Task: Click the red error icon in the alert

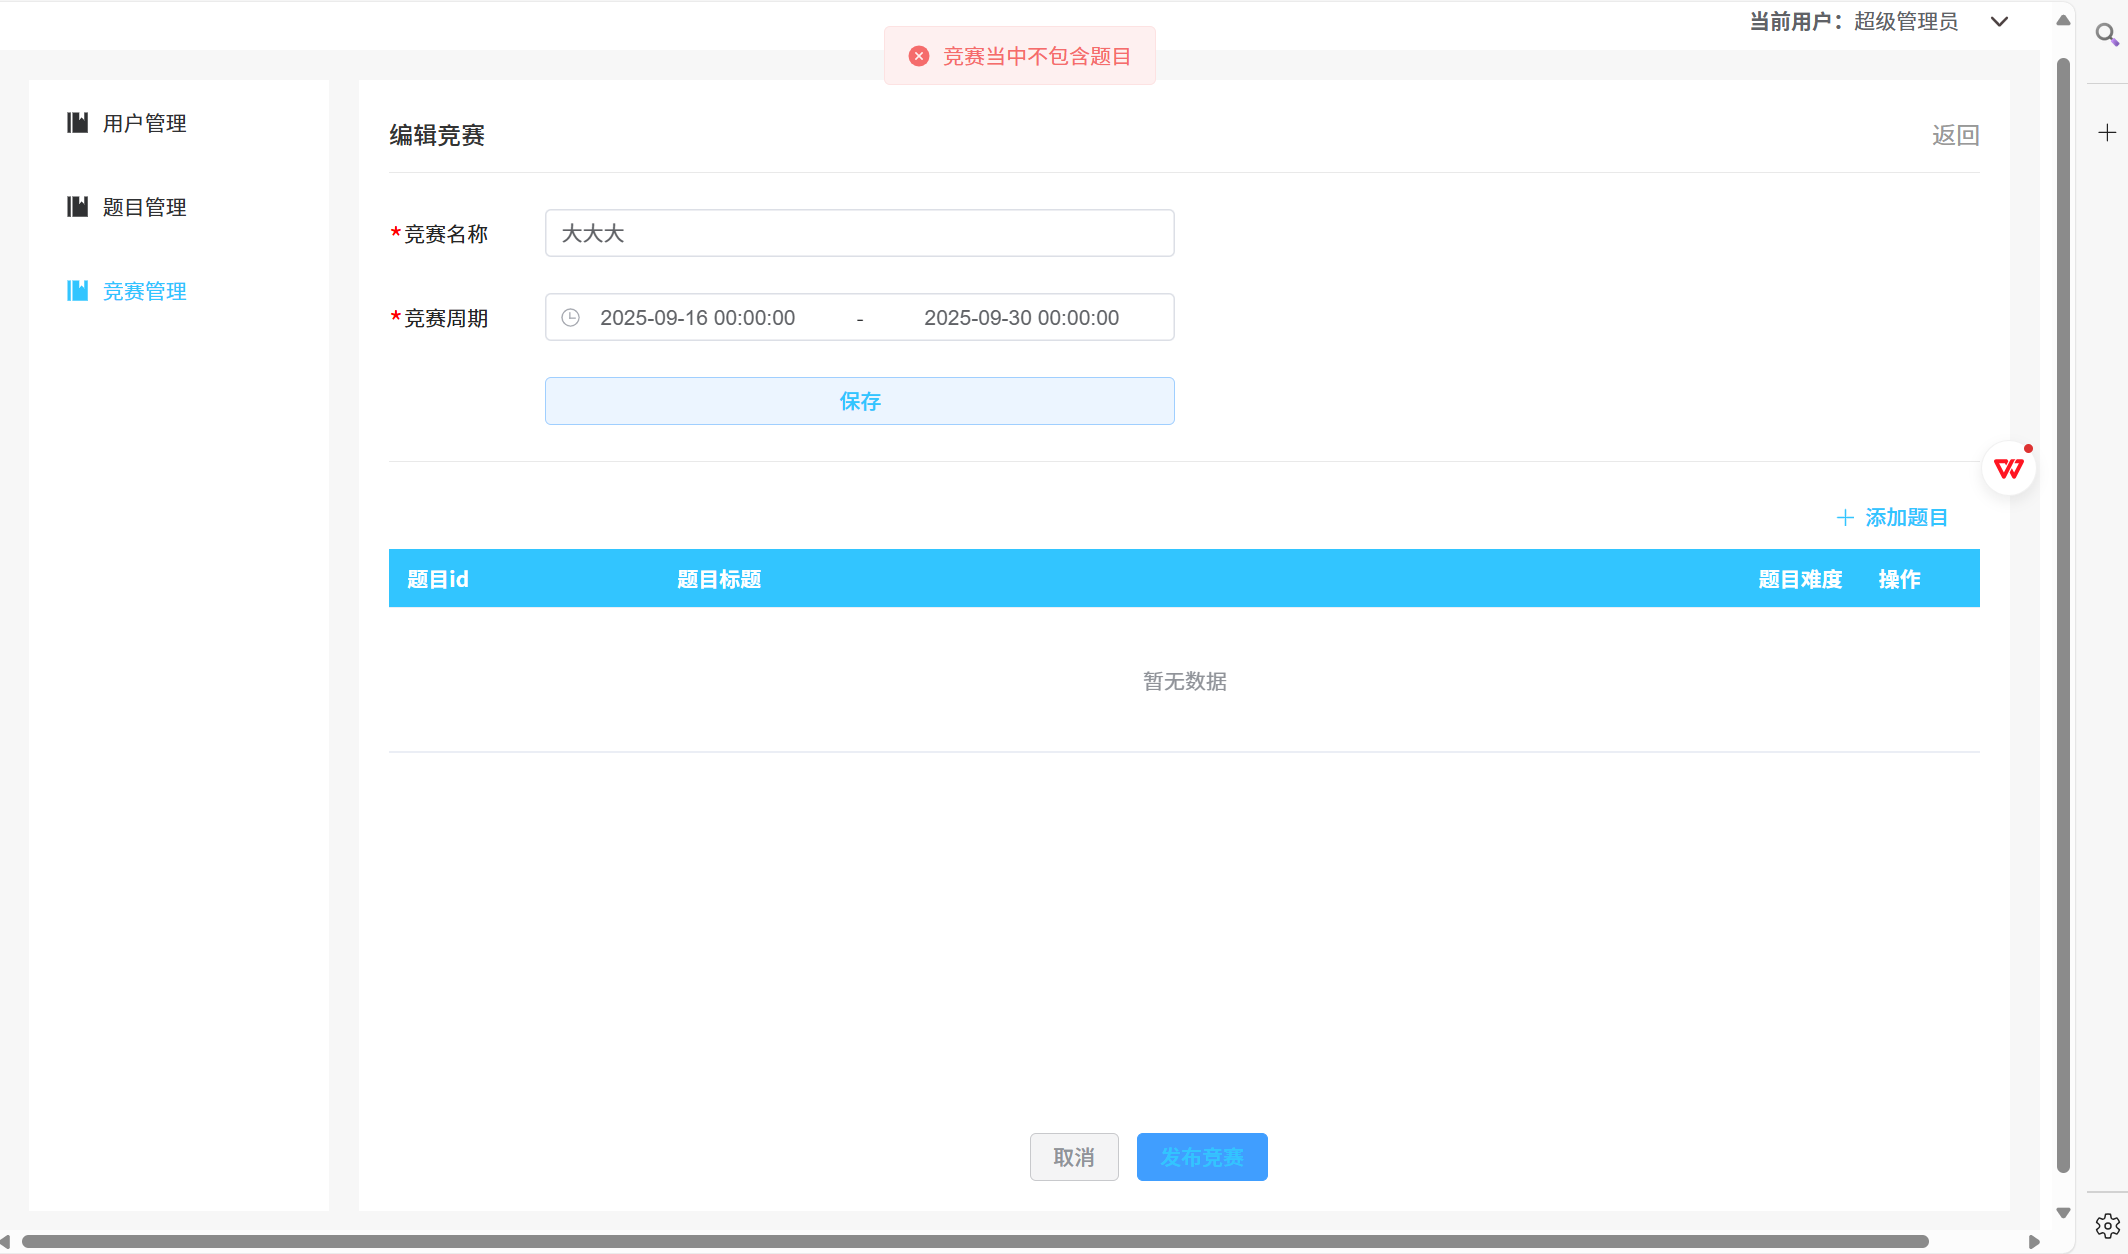Action: 918,56
